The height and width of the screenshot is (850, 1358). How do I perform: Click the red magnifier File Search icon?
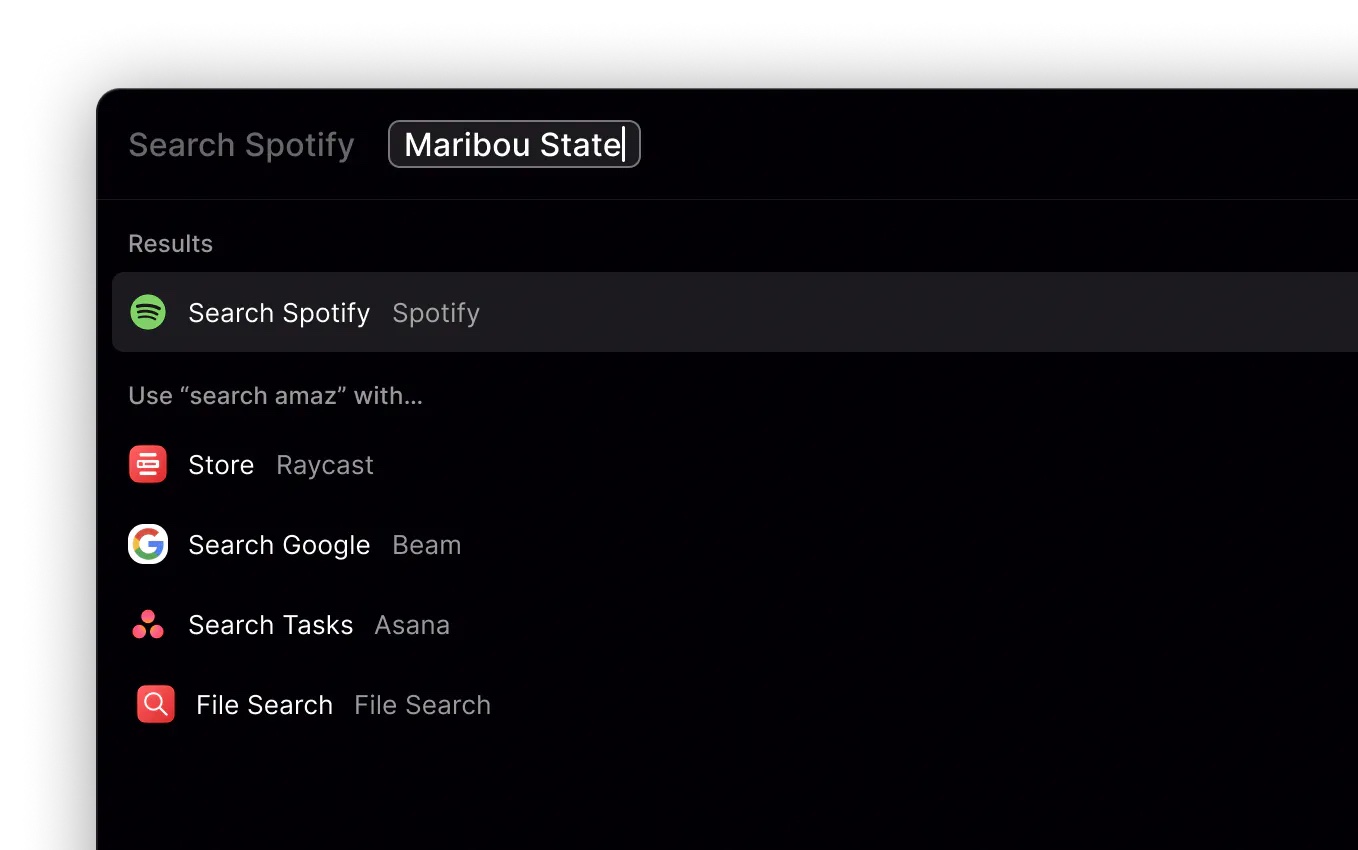[x=156, y=704]
